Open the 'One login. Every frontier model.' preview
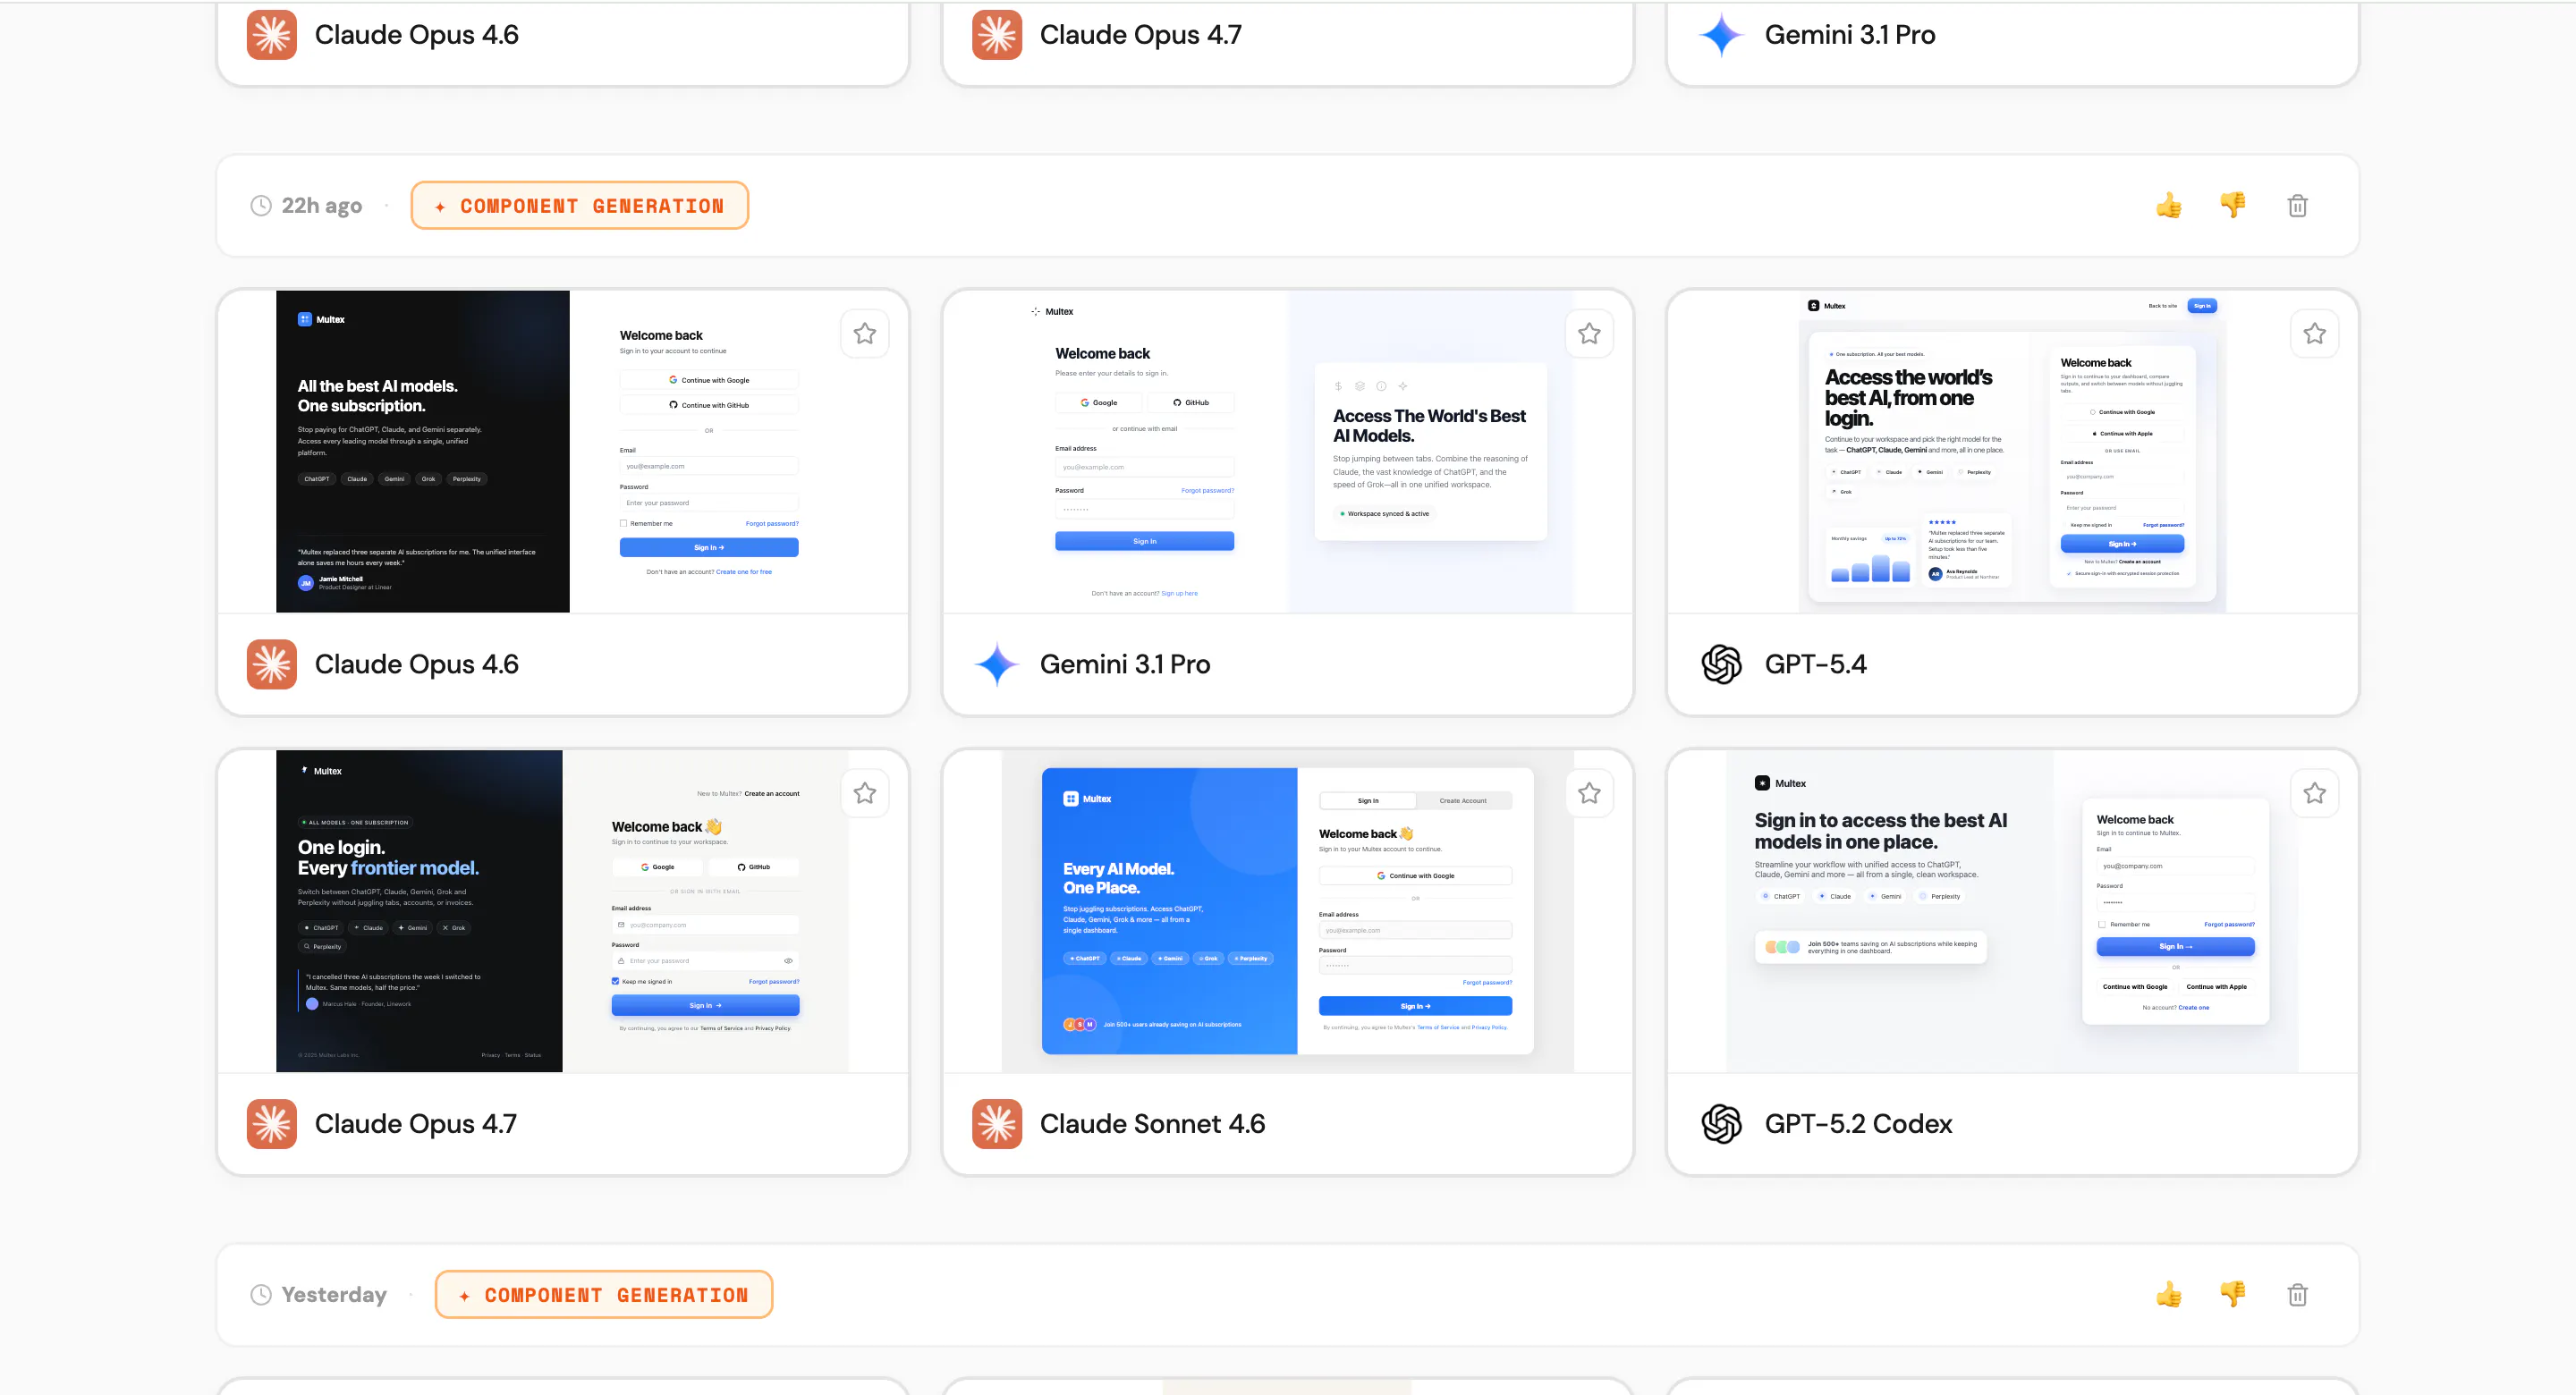 pyautogui.click(x=563, y=911)
